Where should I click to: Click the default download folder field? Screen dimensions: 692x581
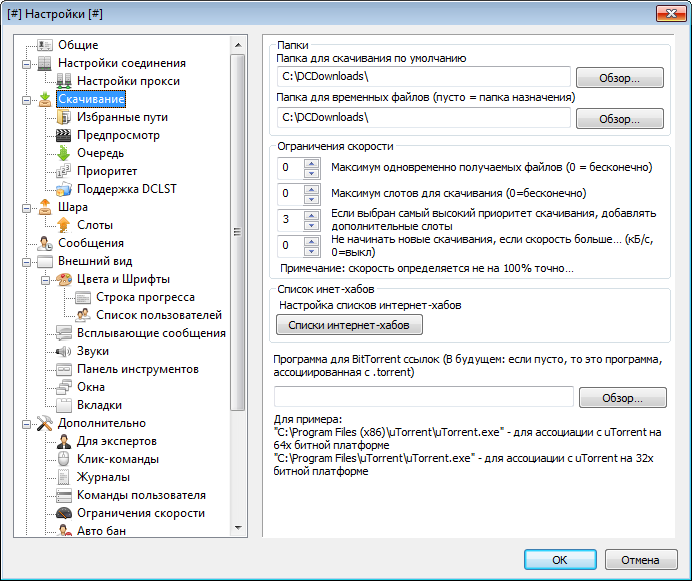click(424, 77)
